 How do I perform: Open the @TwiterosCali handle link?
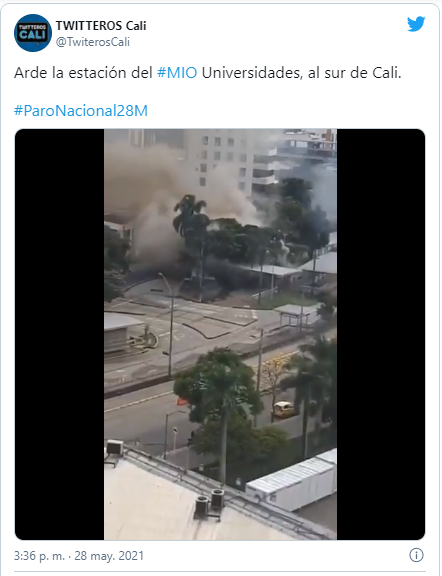click(93, 42)
